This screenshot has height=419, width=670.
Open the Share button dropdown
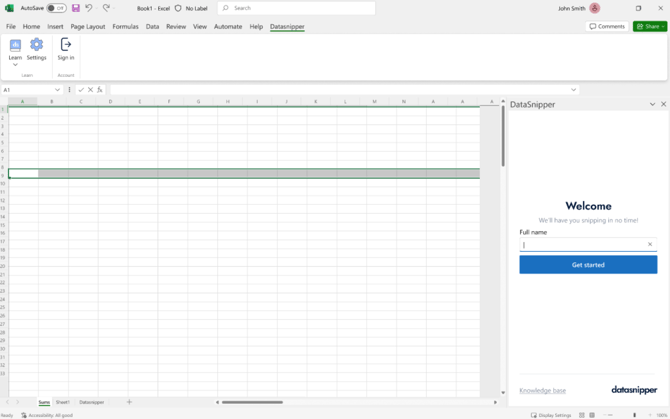point(663,26)
